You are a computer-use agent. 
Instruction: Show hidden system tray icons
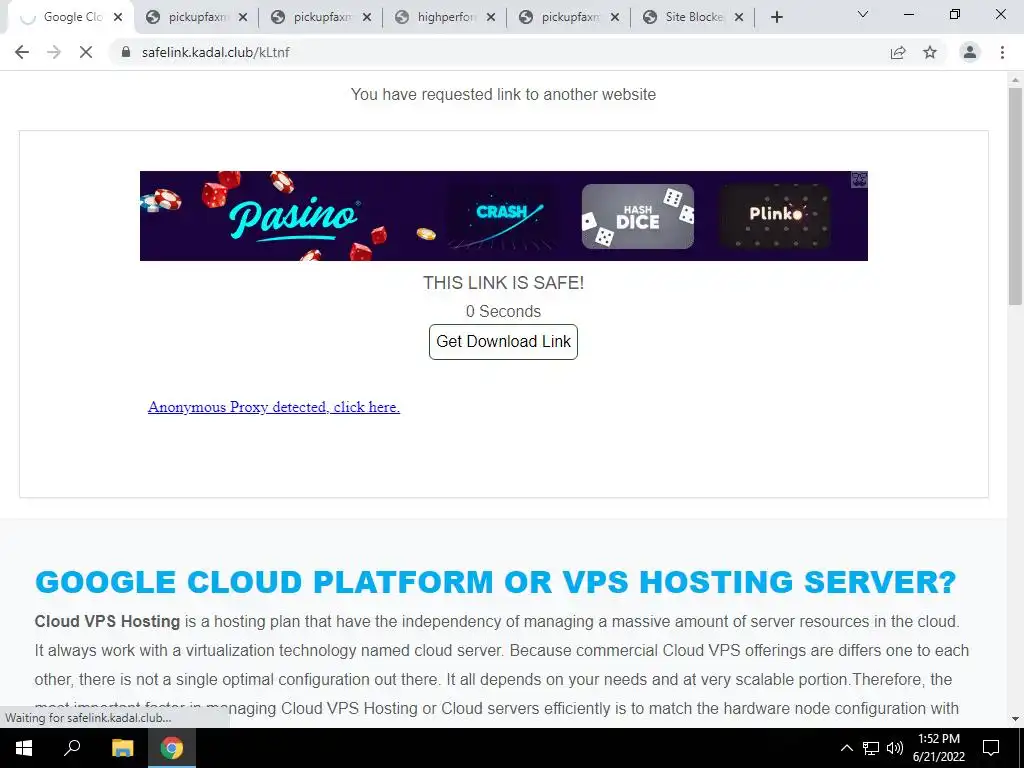[x=846, y=748]
